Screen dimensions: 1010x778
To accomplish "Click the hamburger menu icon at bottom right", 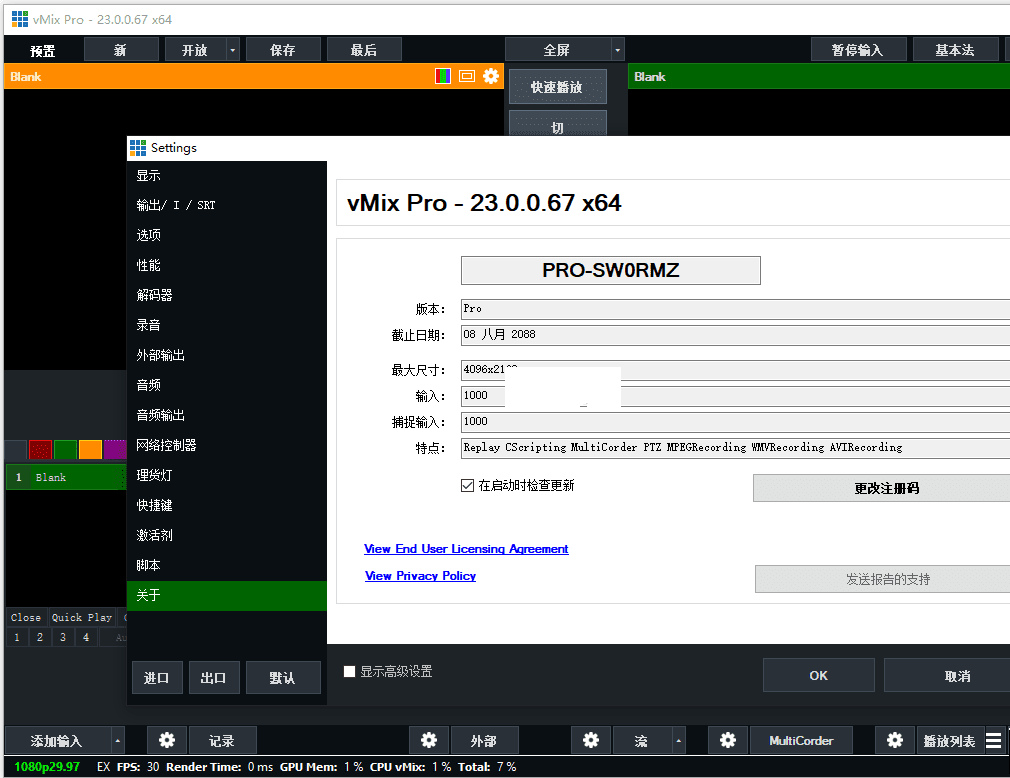I will pos(994,741).
